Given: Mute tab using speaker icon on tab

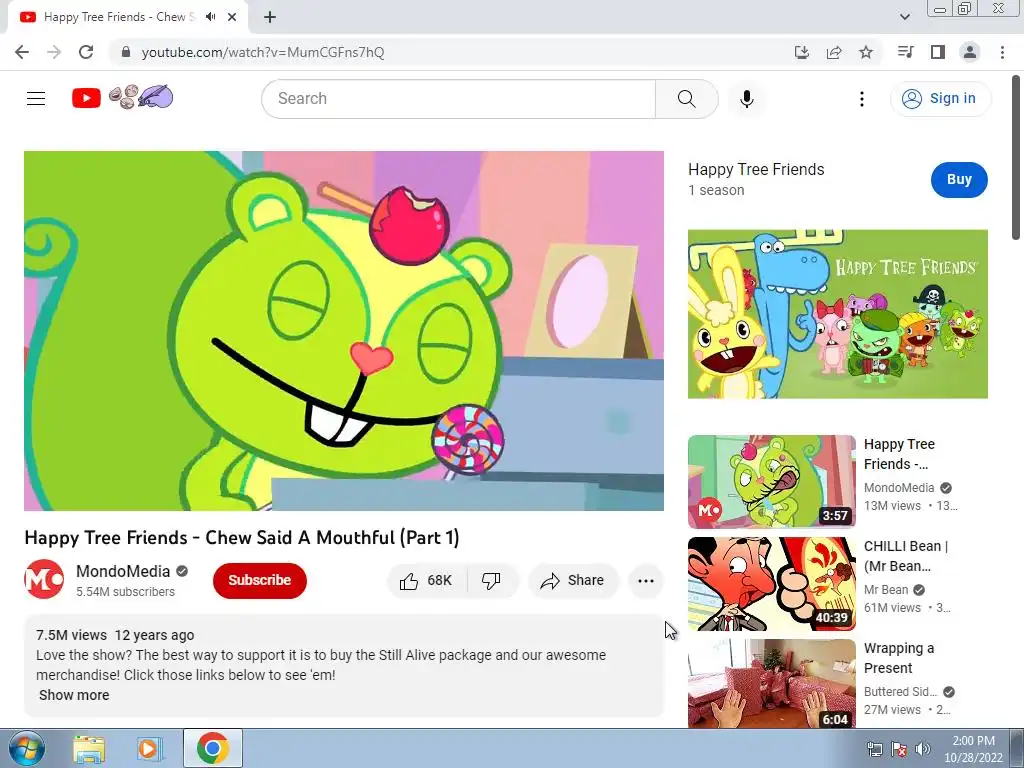Looking at the screenshot, I should 210,17.
